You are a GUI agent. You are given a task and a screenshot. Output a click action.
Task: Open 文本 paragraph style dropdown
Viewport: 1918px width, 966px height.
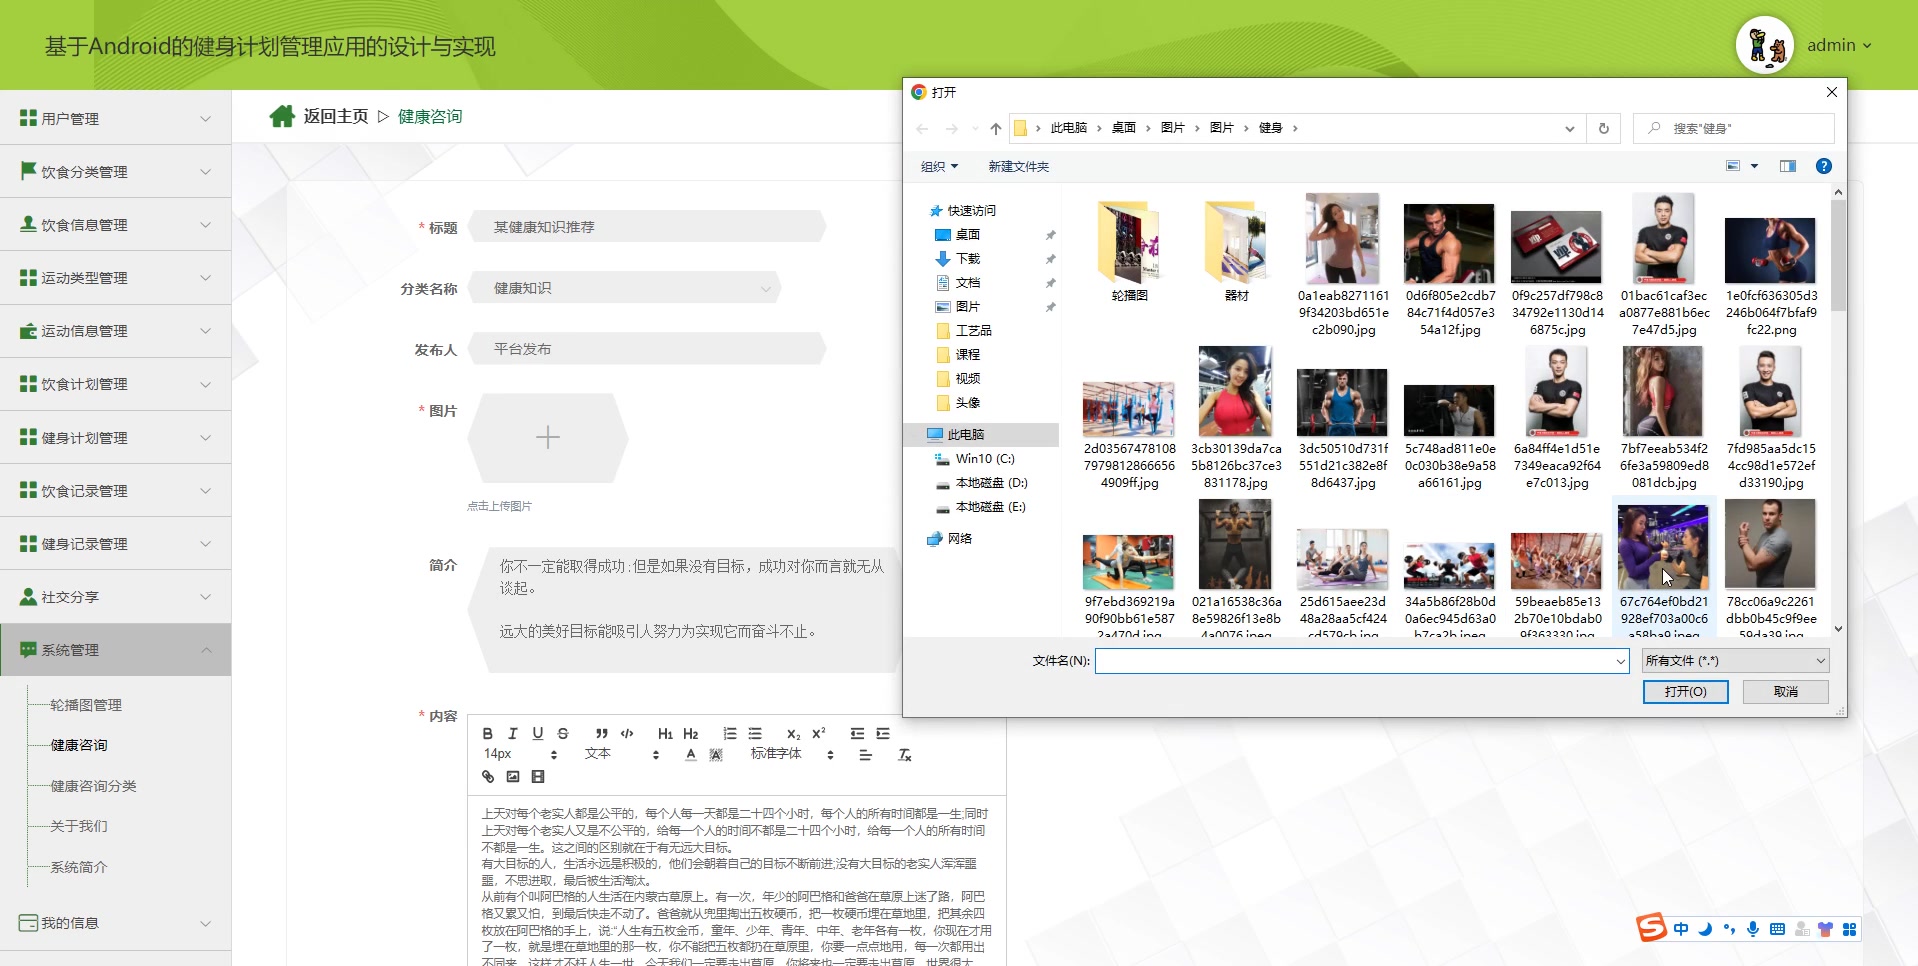pos(622,754)
